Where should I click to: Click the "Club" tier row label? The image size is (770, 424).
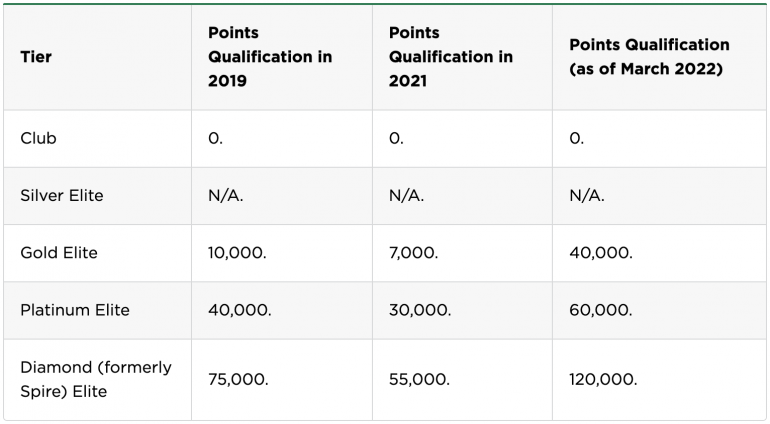click(39, 139)
